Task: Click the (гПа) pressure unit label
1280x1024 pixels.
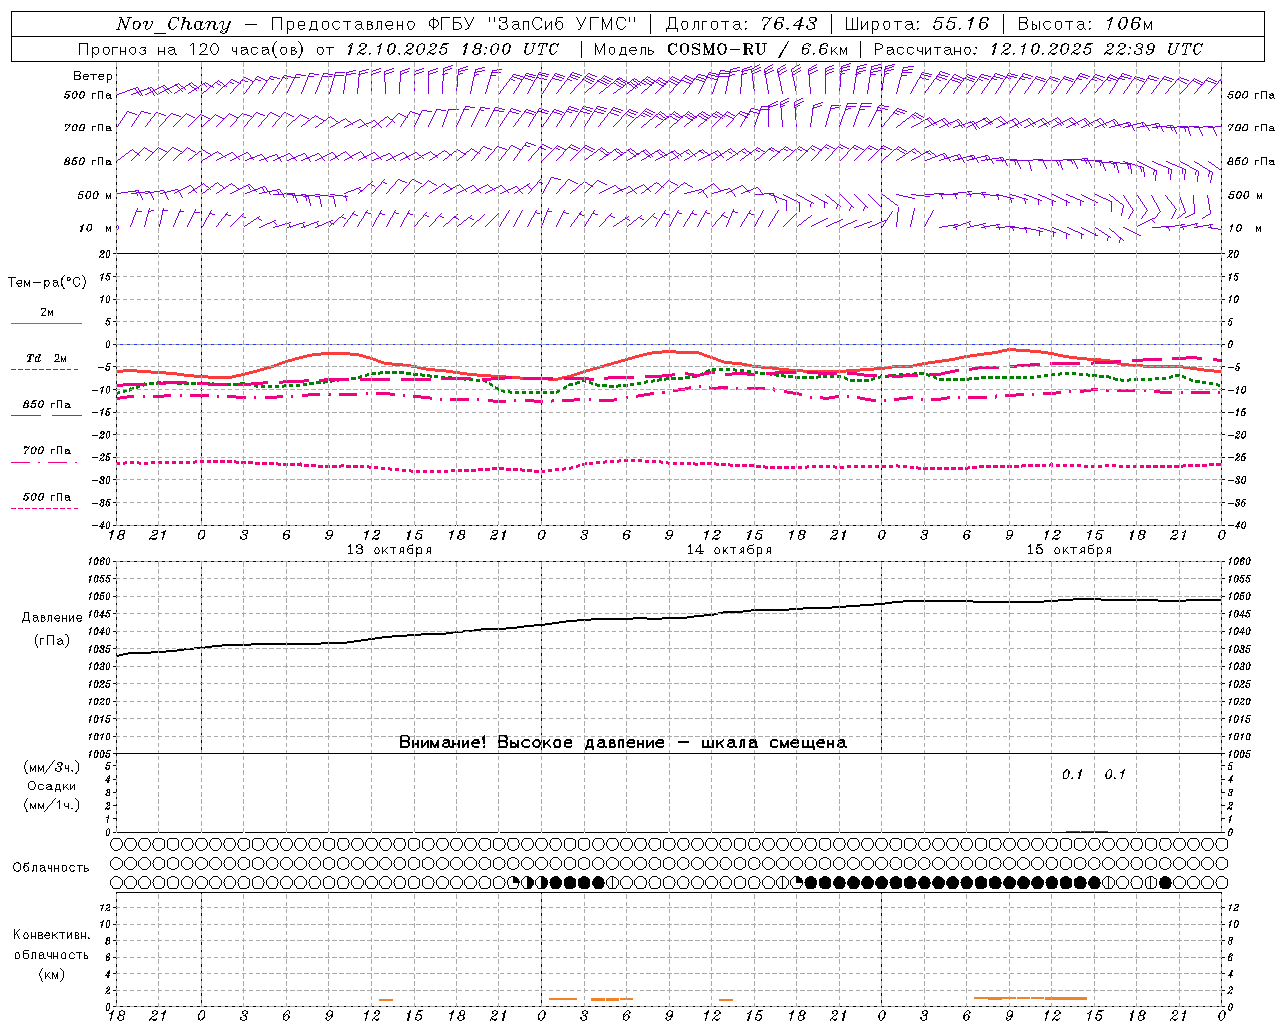Action: point(52,640)
